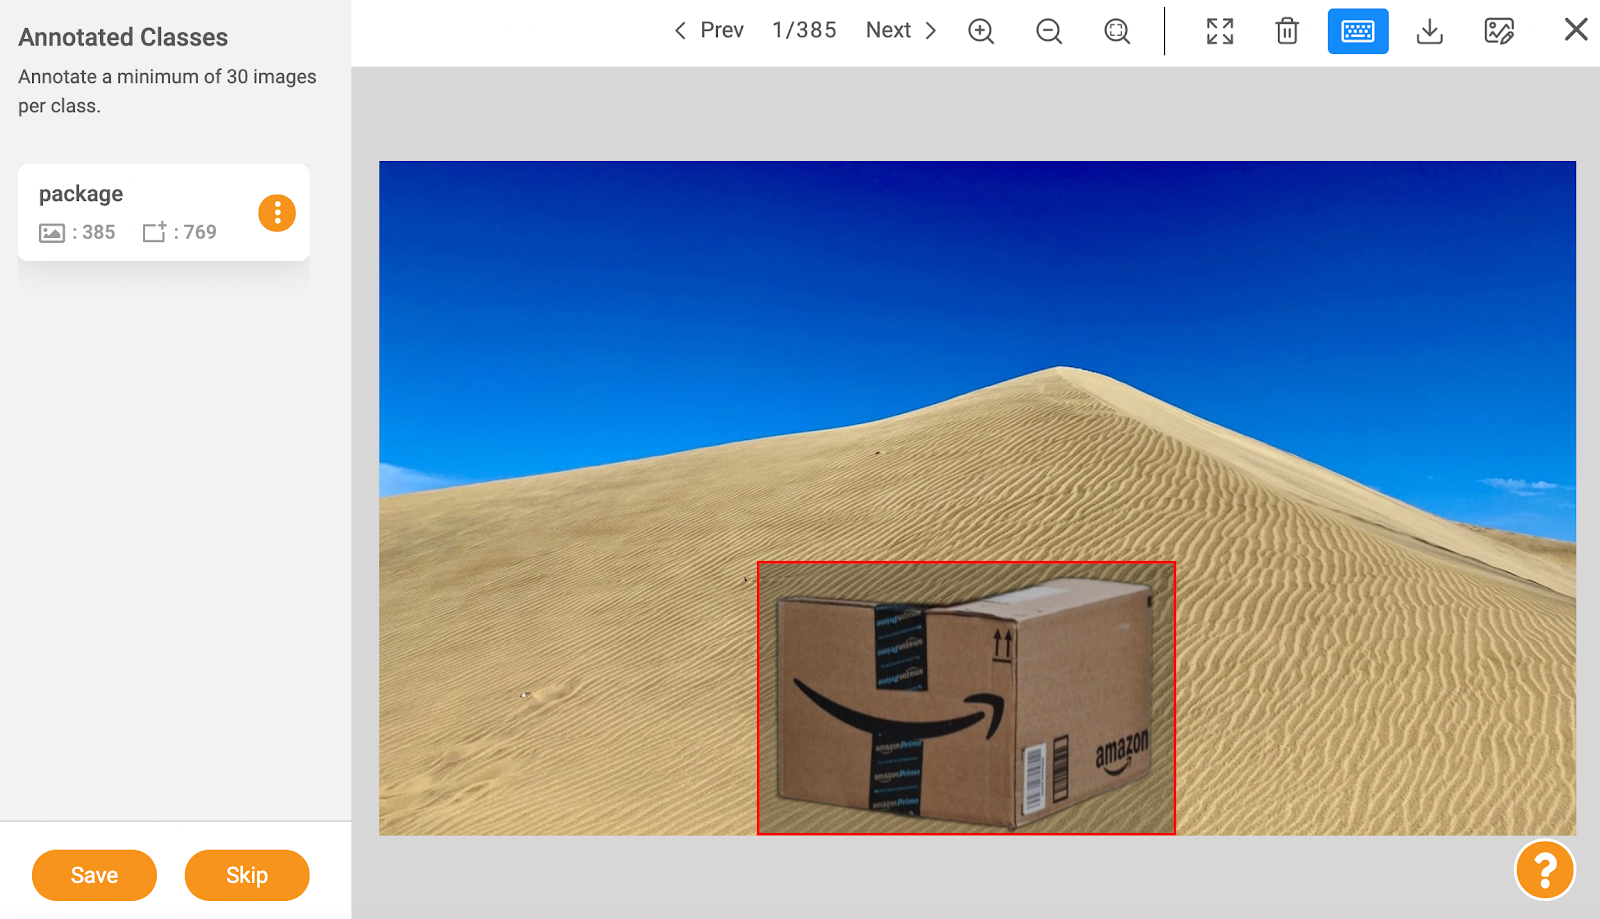The image size is (1600, 919).
Task: Toggle the keyboard shortcuts panel off
Action: pos(1358,31)
